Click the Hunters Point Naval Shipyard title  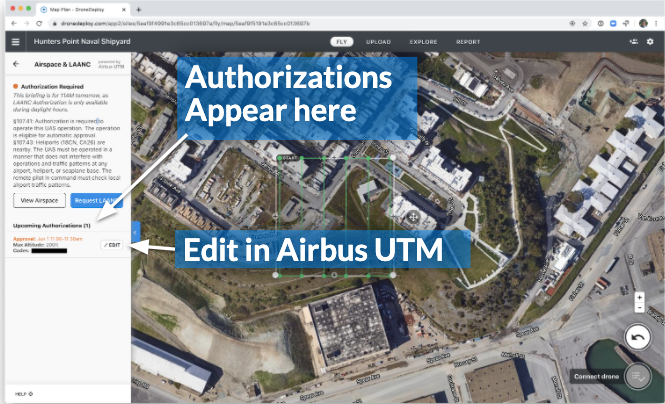point(82,42)
